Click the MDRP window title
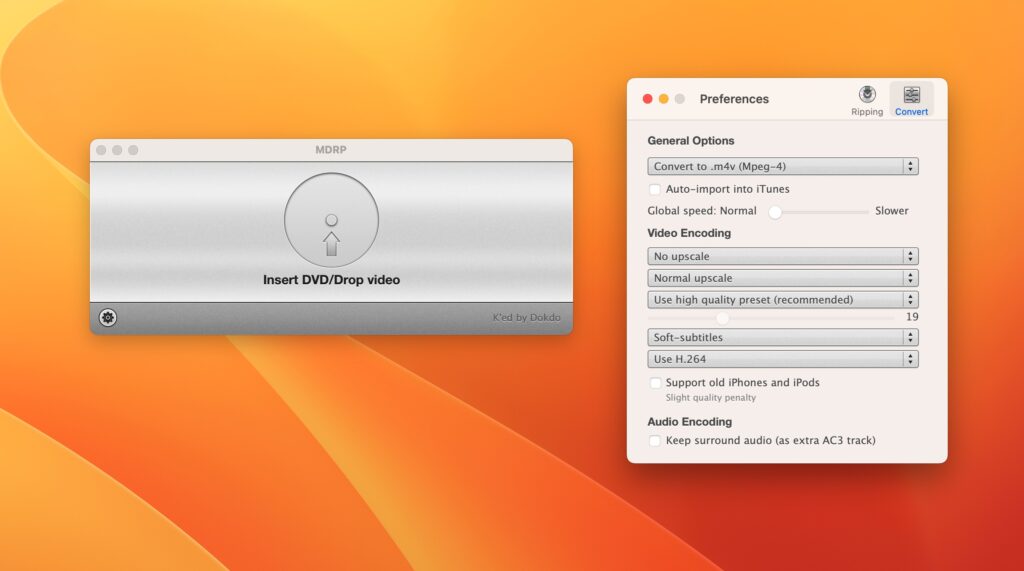Viewport: 1024px width, 571px height. [331, 150]
